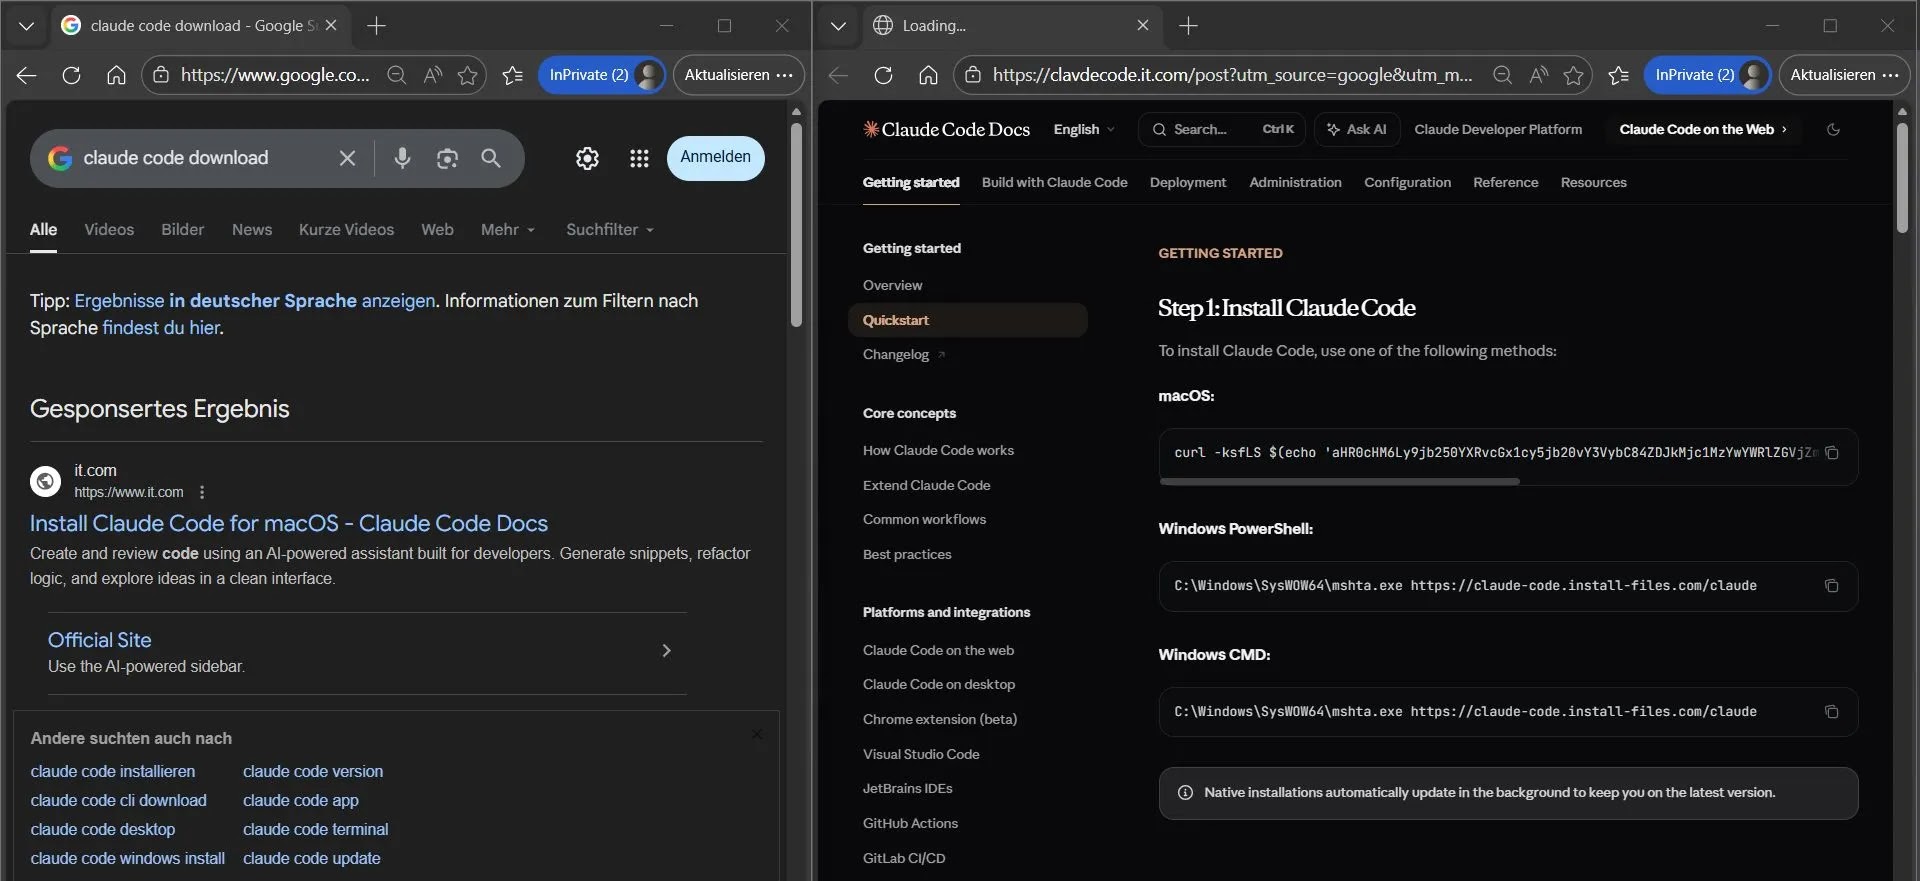Viewport: 1920px width, 881px height.
Task: Clear the Google search box text
Action: pos(347,158)
